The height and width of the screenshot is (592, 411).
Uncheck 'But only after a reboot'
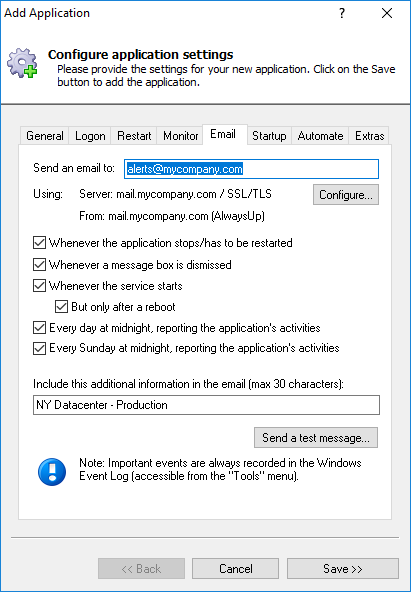click(x=61, y=307)
